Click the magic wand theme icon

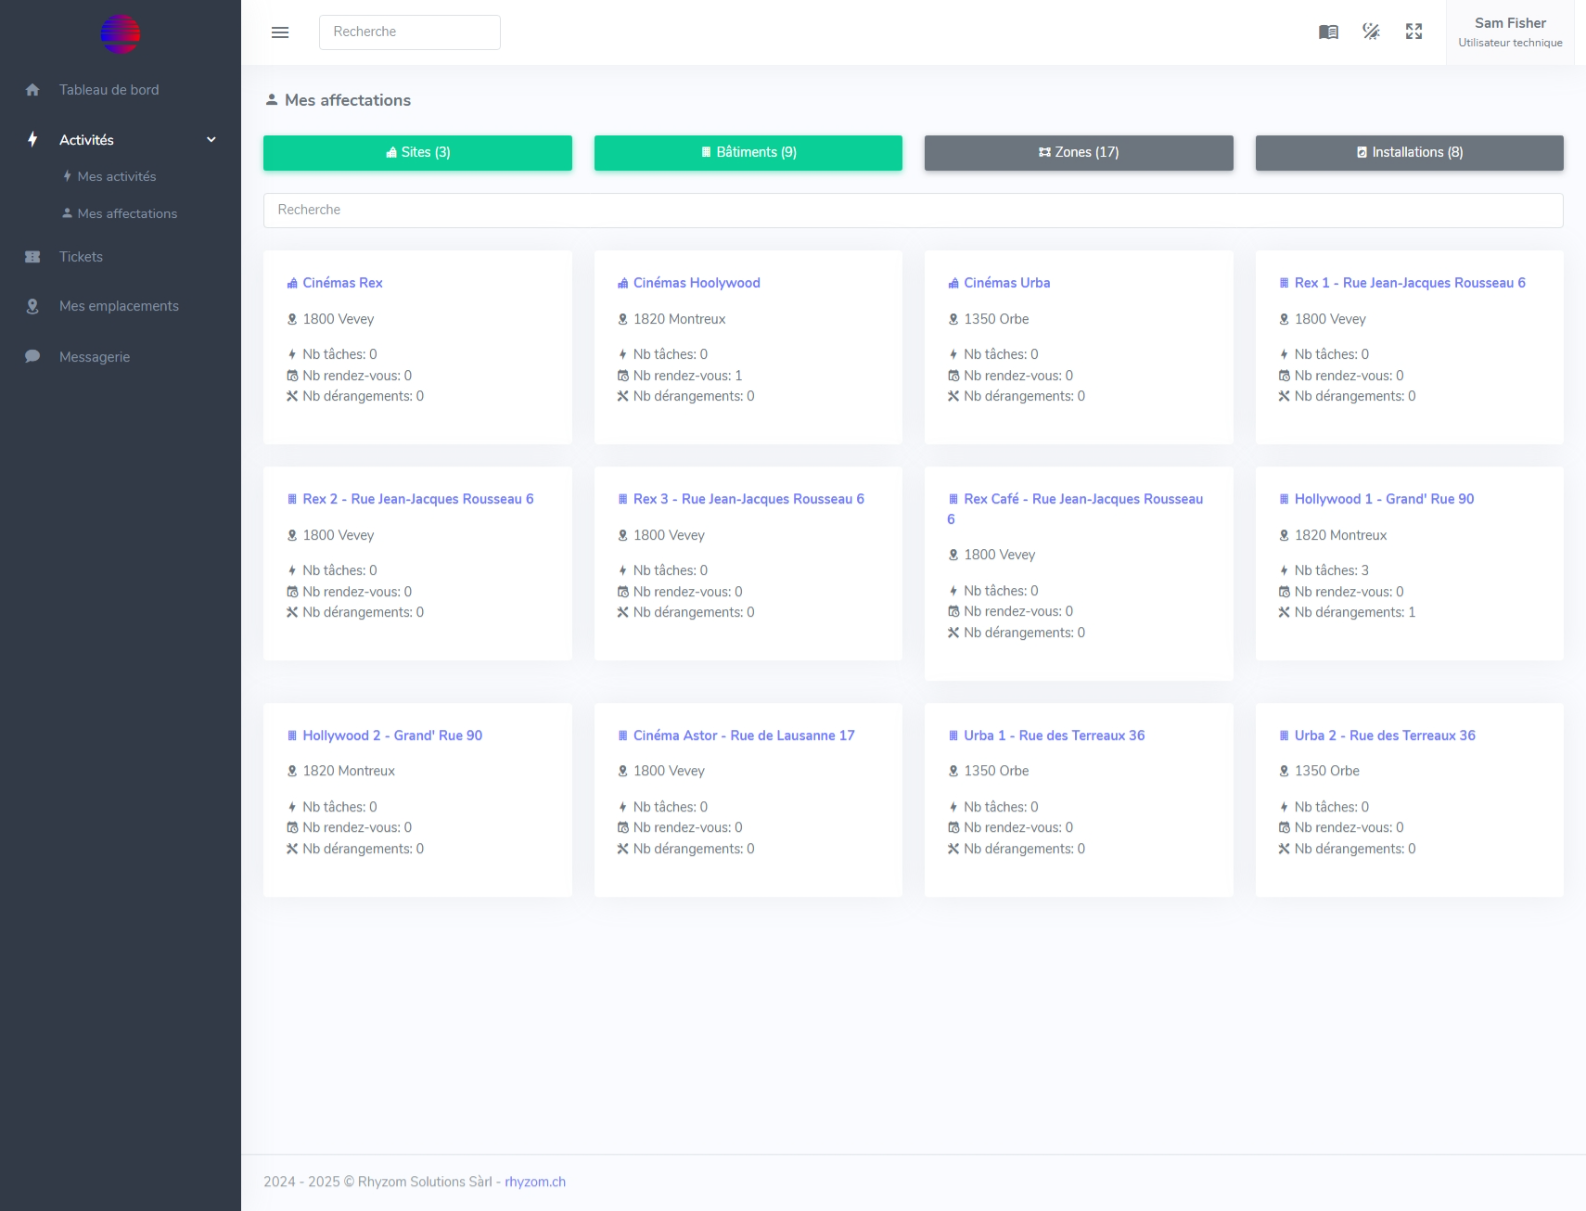click(x=1371, y=32)
